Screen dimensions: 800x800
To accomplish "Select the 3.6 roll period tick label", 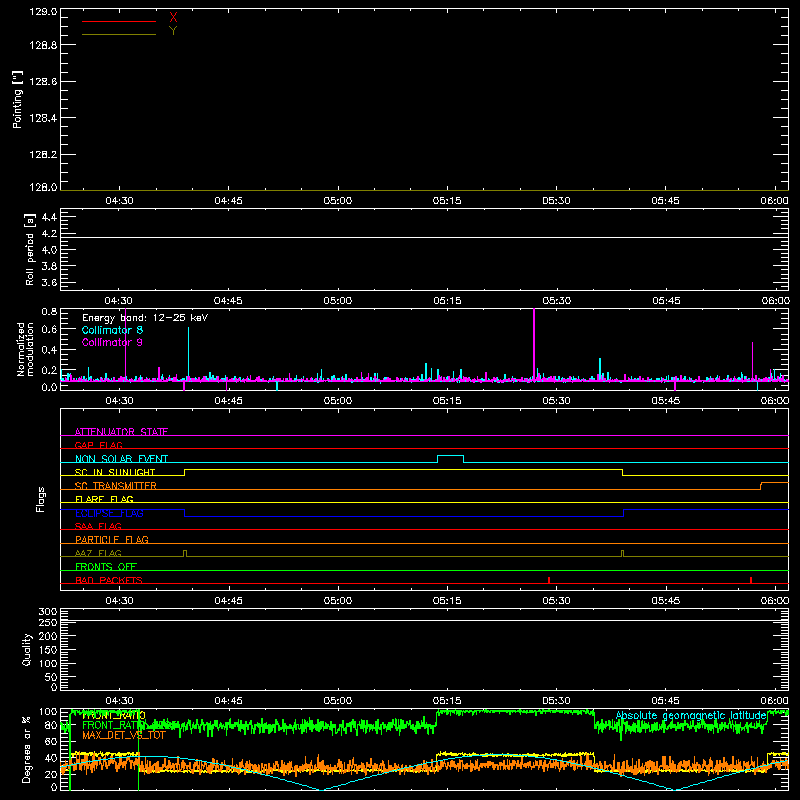I will (49, 283).
